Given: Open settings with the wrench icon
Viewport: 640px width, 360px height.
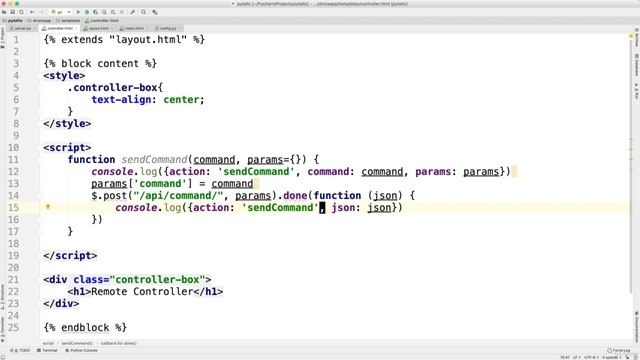Looking at the screenshot, I should 133,12.
